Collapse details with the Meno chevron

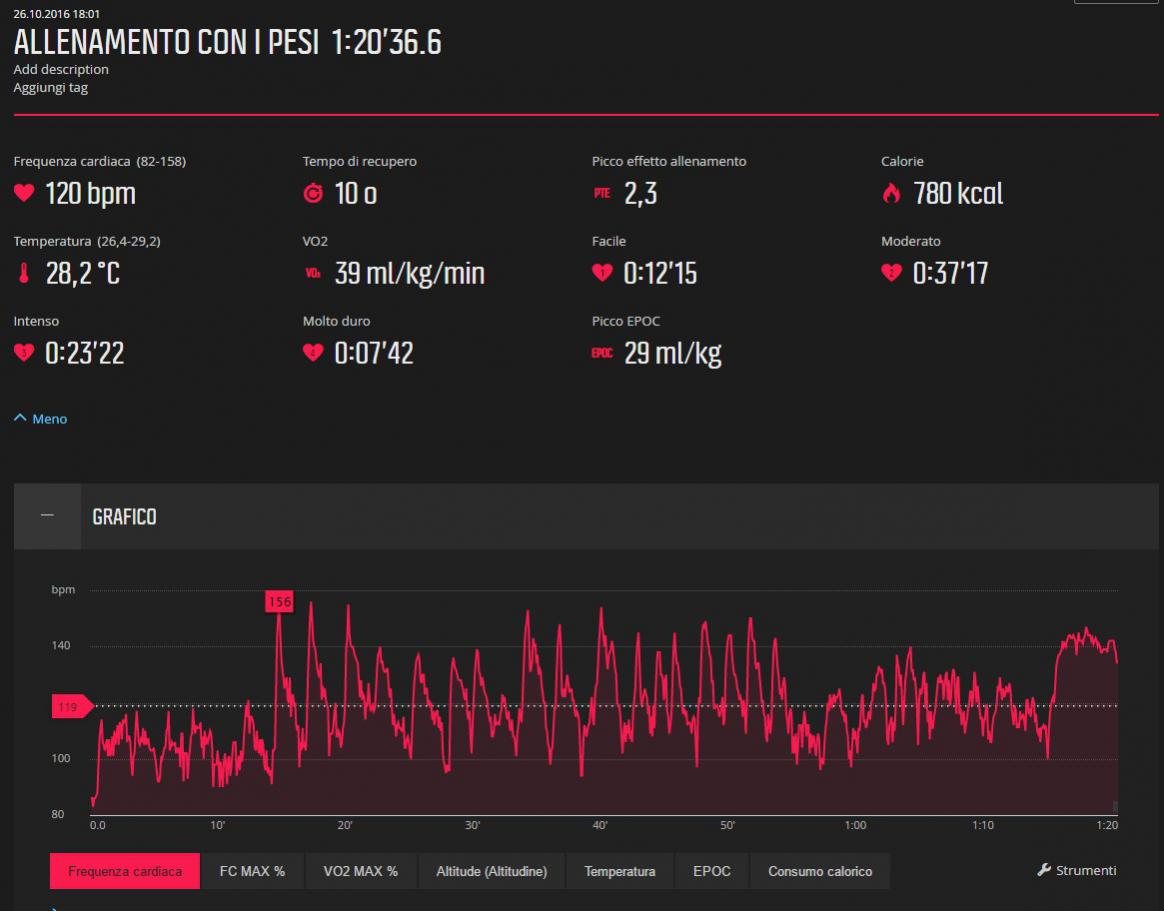[x=21, y=418]
